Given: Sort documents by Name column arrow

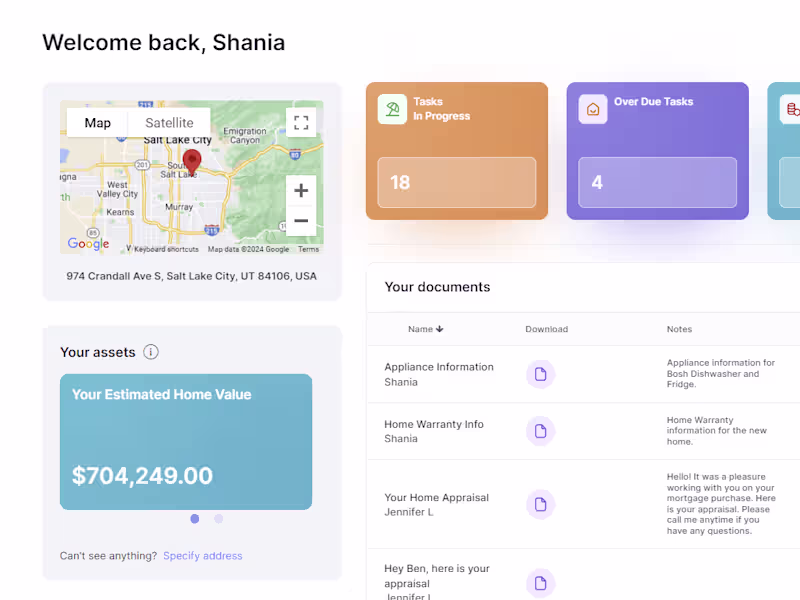Looking at the screenshot, I should click(440, 329).
